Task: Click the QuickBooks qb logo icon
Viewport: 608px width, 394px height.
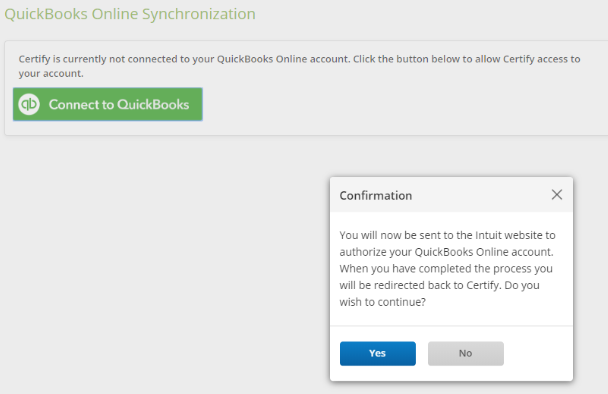Action: point(29,104)
